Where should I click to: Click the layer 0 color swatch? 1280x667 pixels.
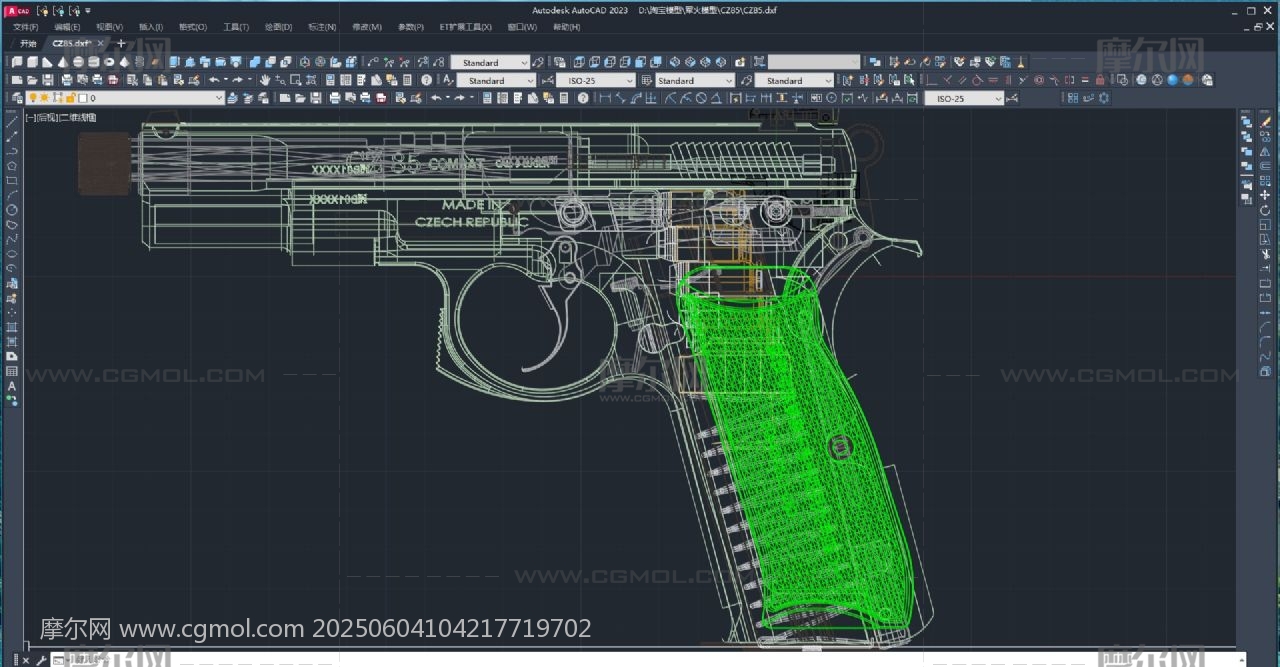pyautogui.click(x=81, y=98)
